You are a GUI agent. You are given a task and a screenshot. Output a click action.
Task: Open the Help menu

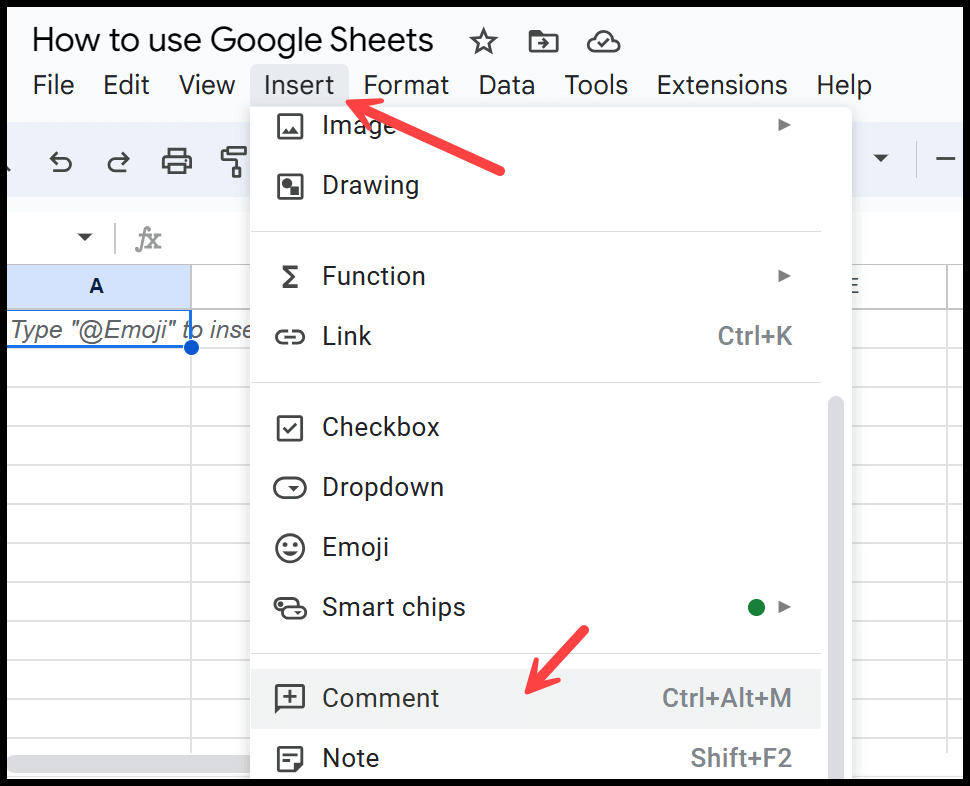844,85
